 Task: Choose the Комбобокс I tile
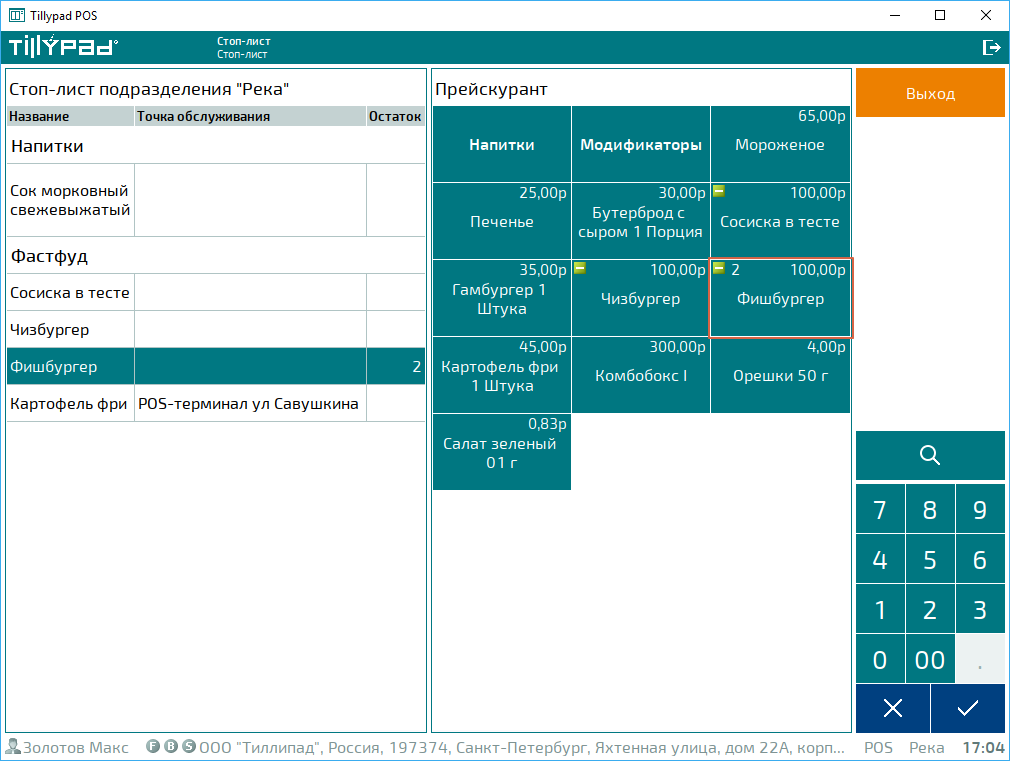pos(640,375)
